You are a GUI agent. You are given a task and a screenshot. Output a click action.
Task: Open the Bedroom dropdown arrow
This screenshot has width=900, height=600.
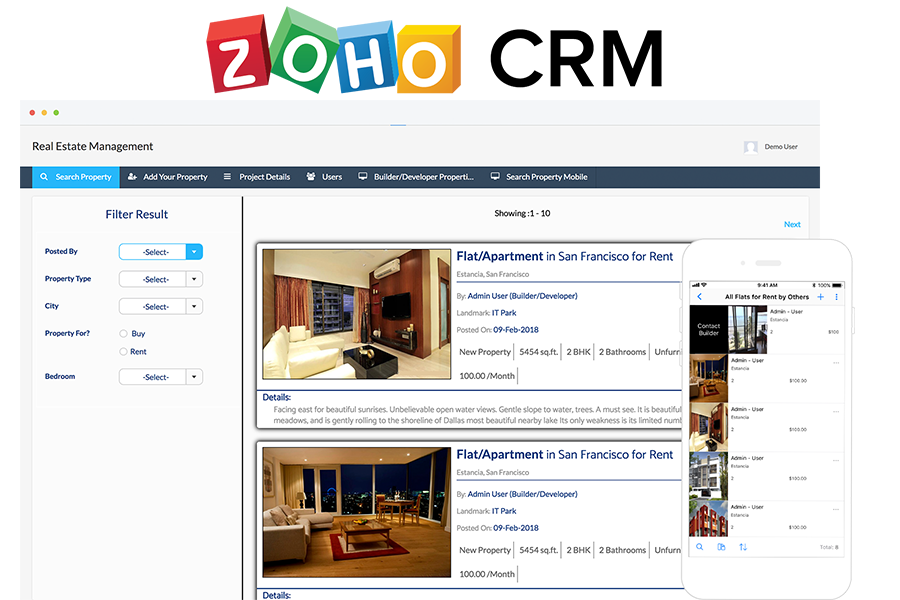(x=194, y=377)
